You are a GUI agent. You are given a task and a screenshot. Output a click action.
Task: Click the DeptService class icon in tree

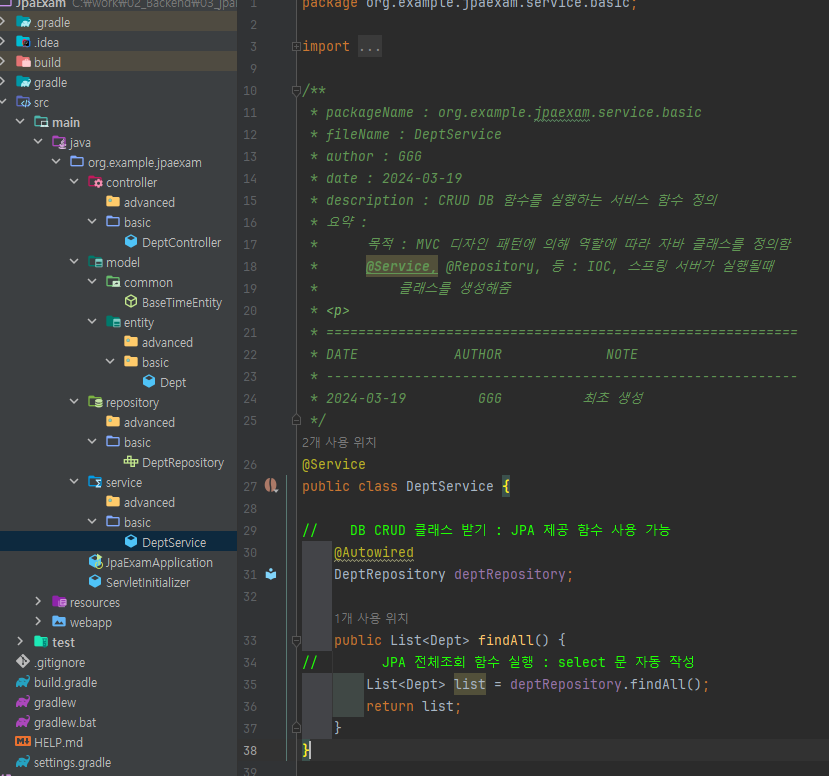click(x=131, y=542)
